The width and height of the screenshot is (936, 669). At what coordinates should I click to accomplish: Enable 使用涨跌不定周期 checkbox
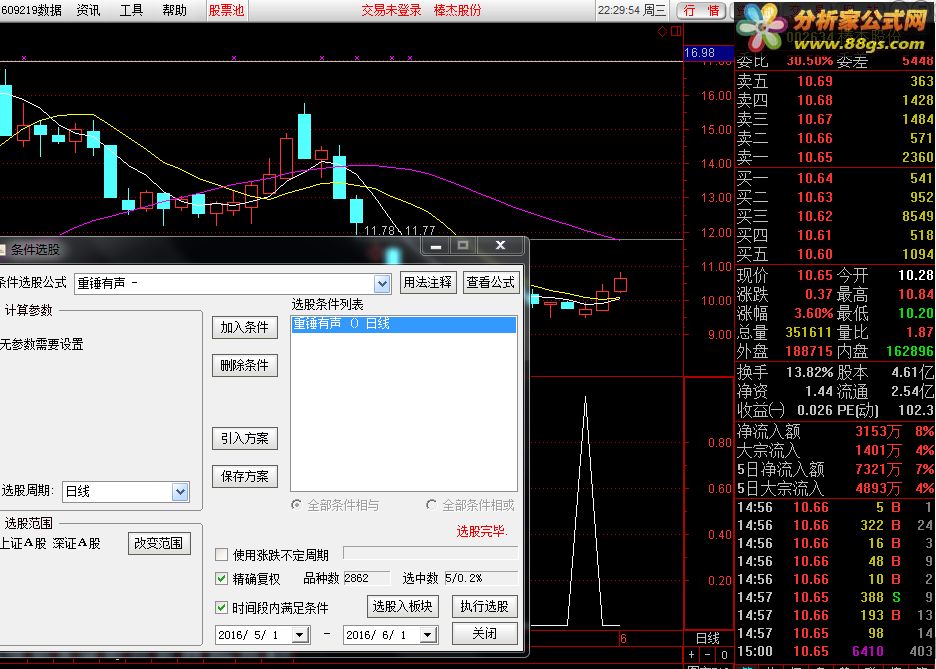point(221,555)
